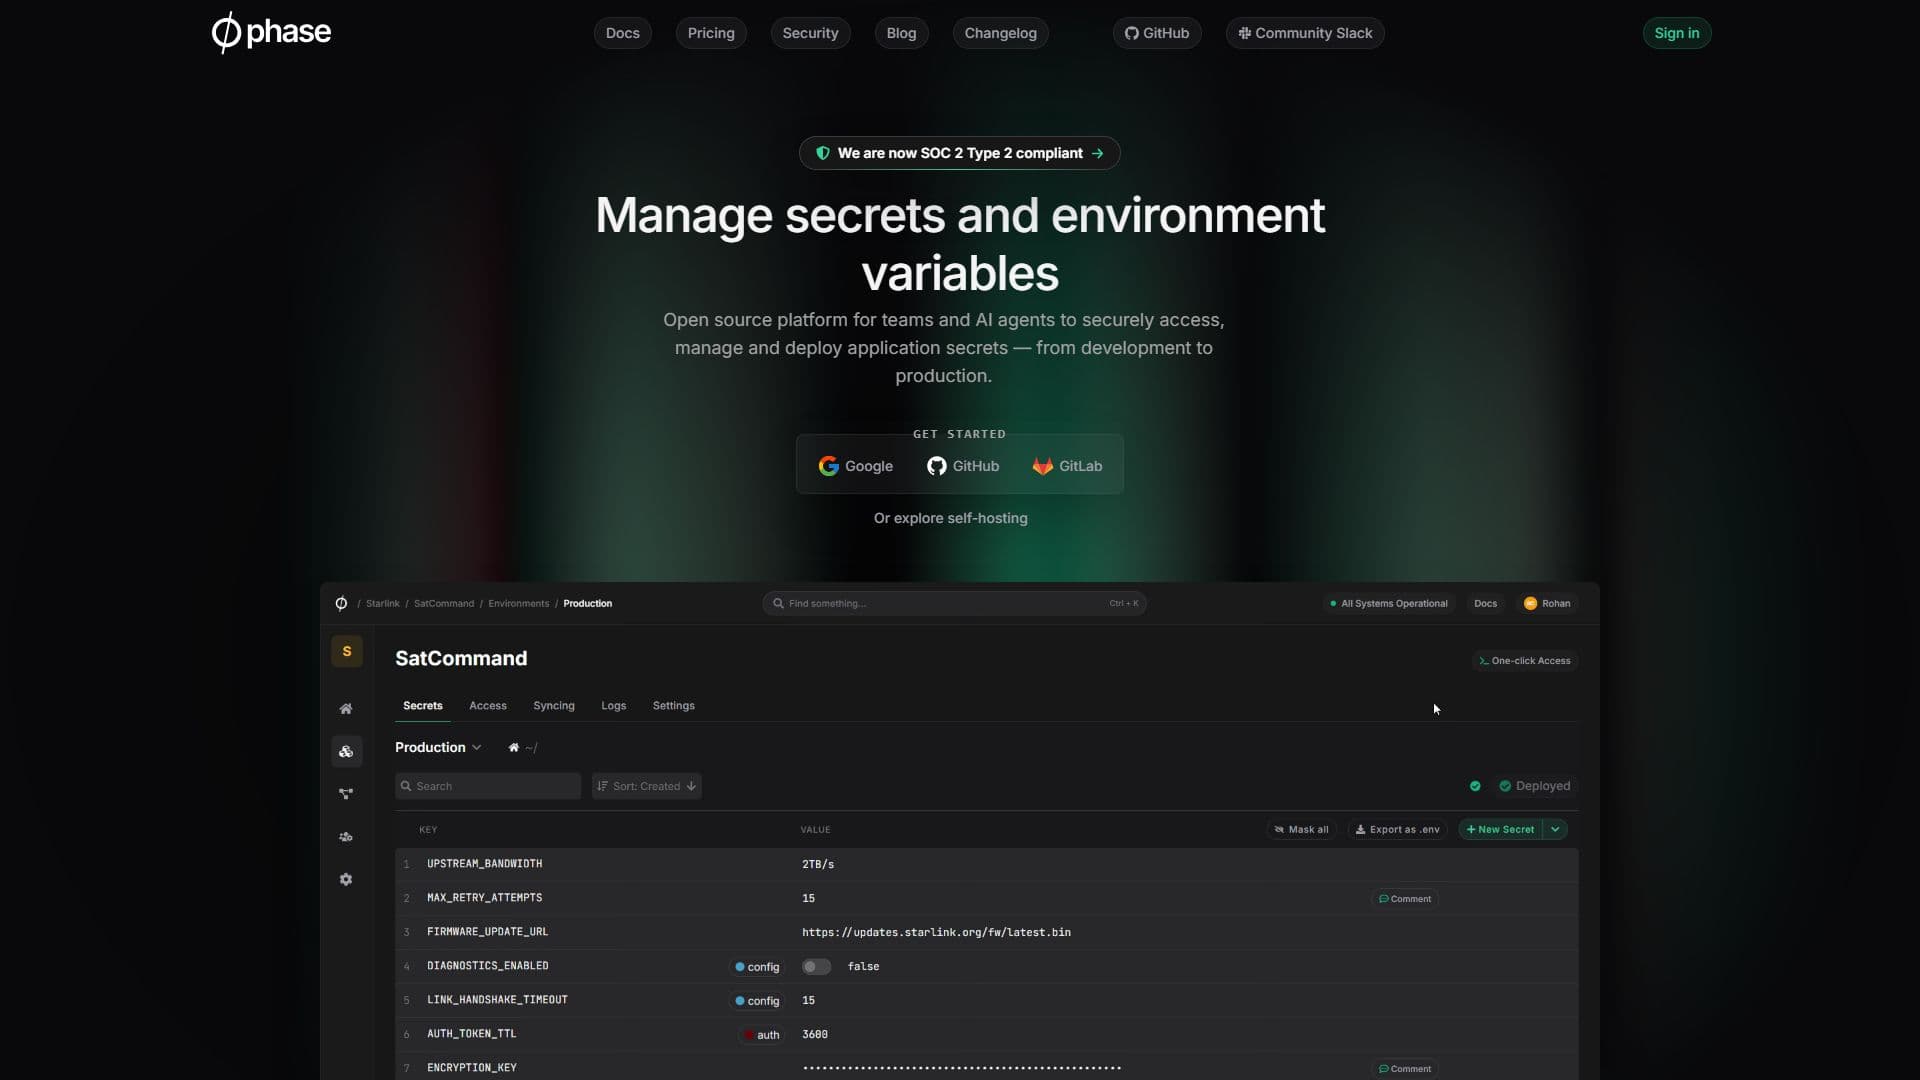Click the config tag on the DIAGNOSTICS_ENABLED row

[x=757, y=967]
